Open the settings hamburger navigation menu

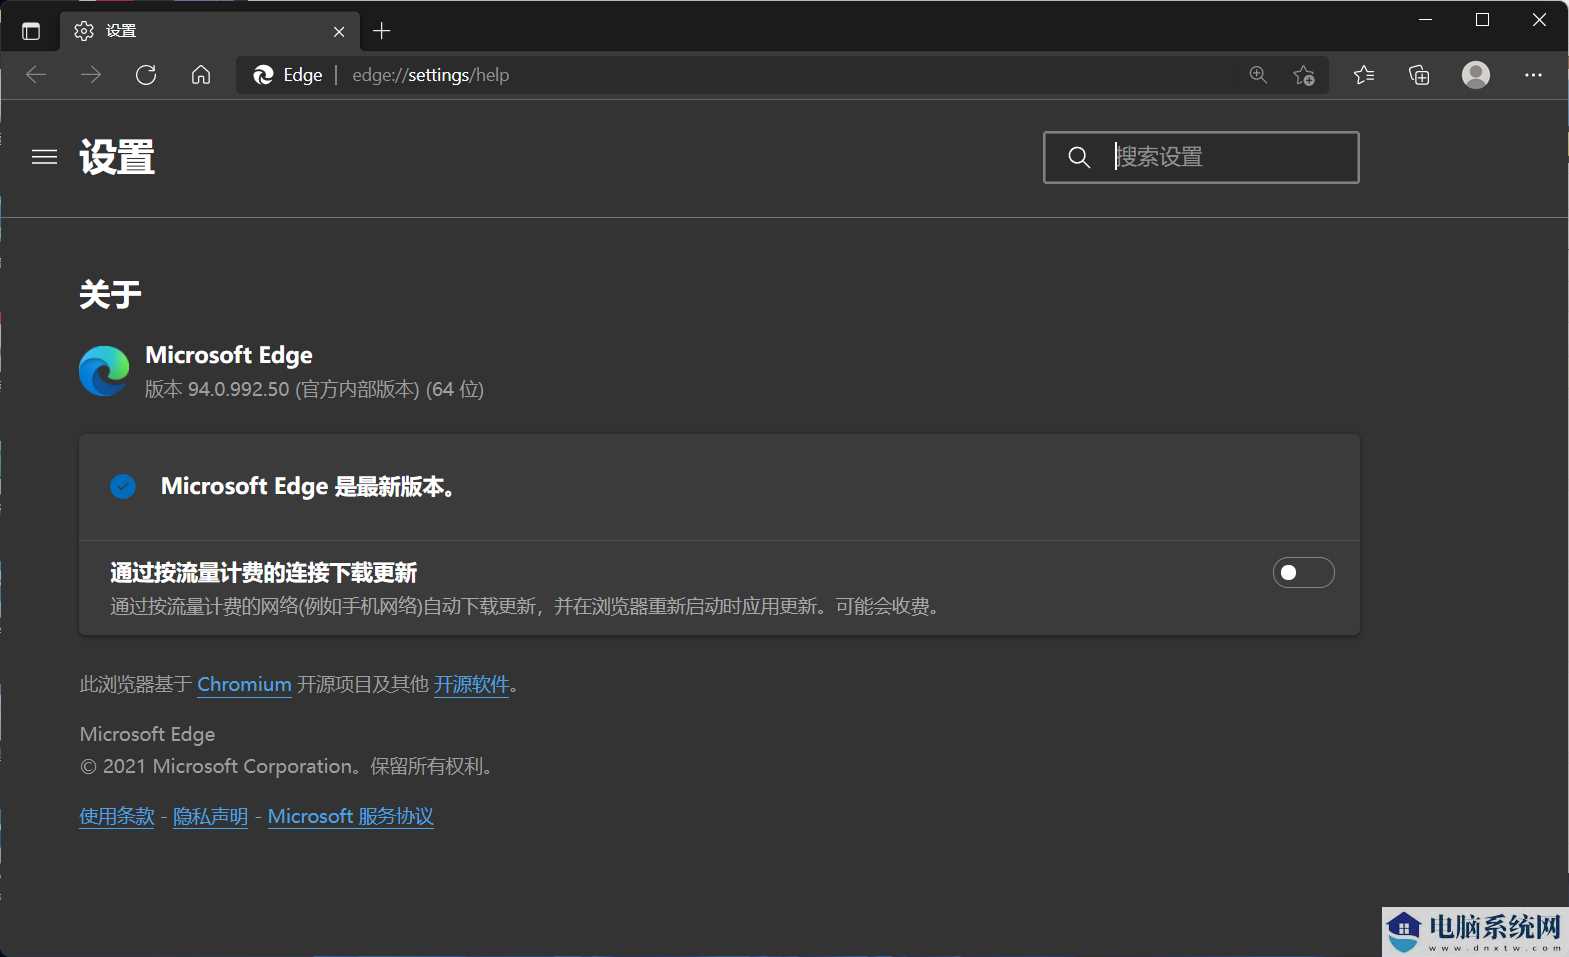click(44, 157)
